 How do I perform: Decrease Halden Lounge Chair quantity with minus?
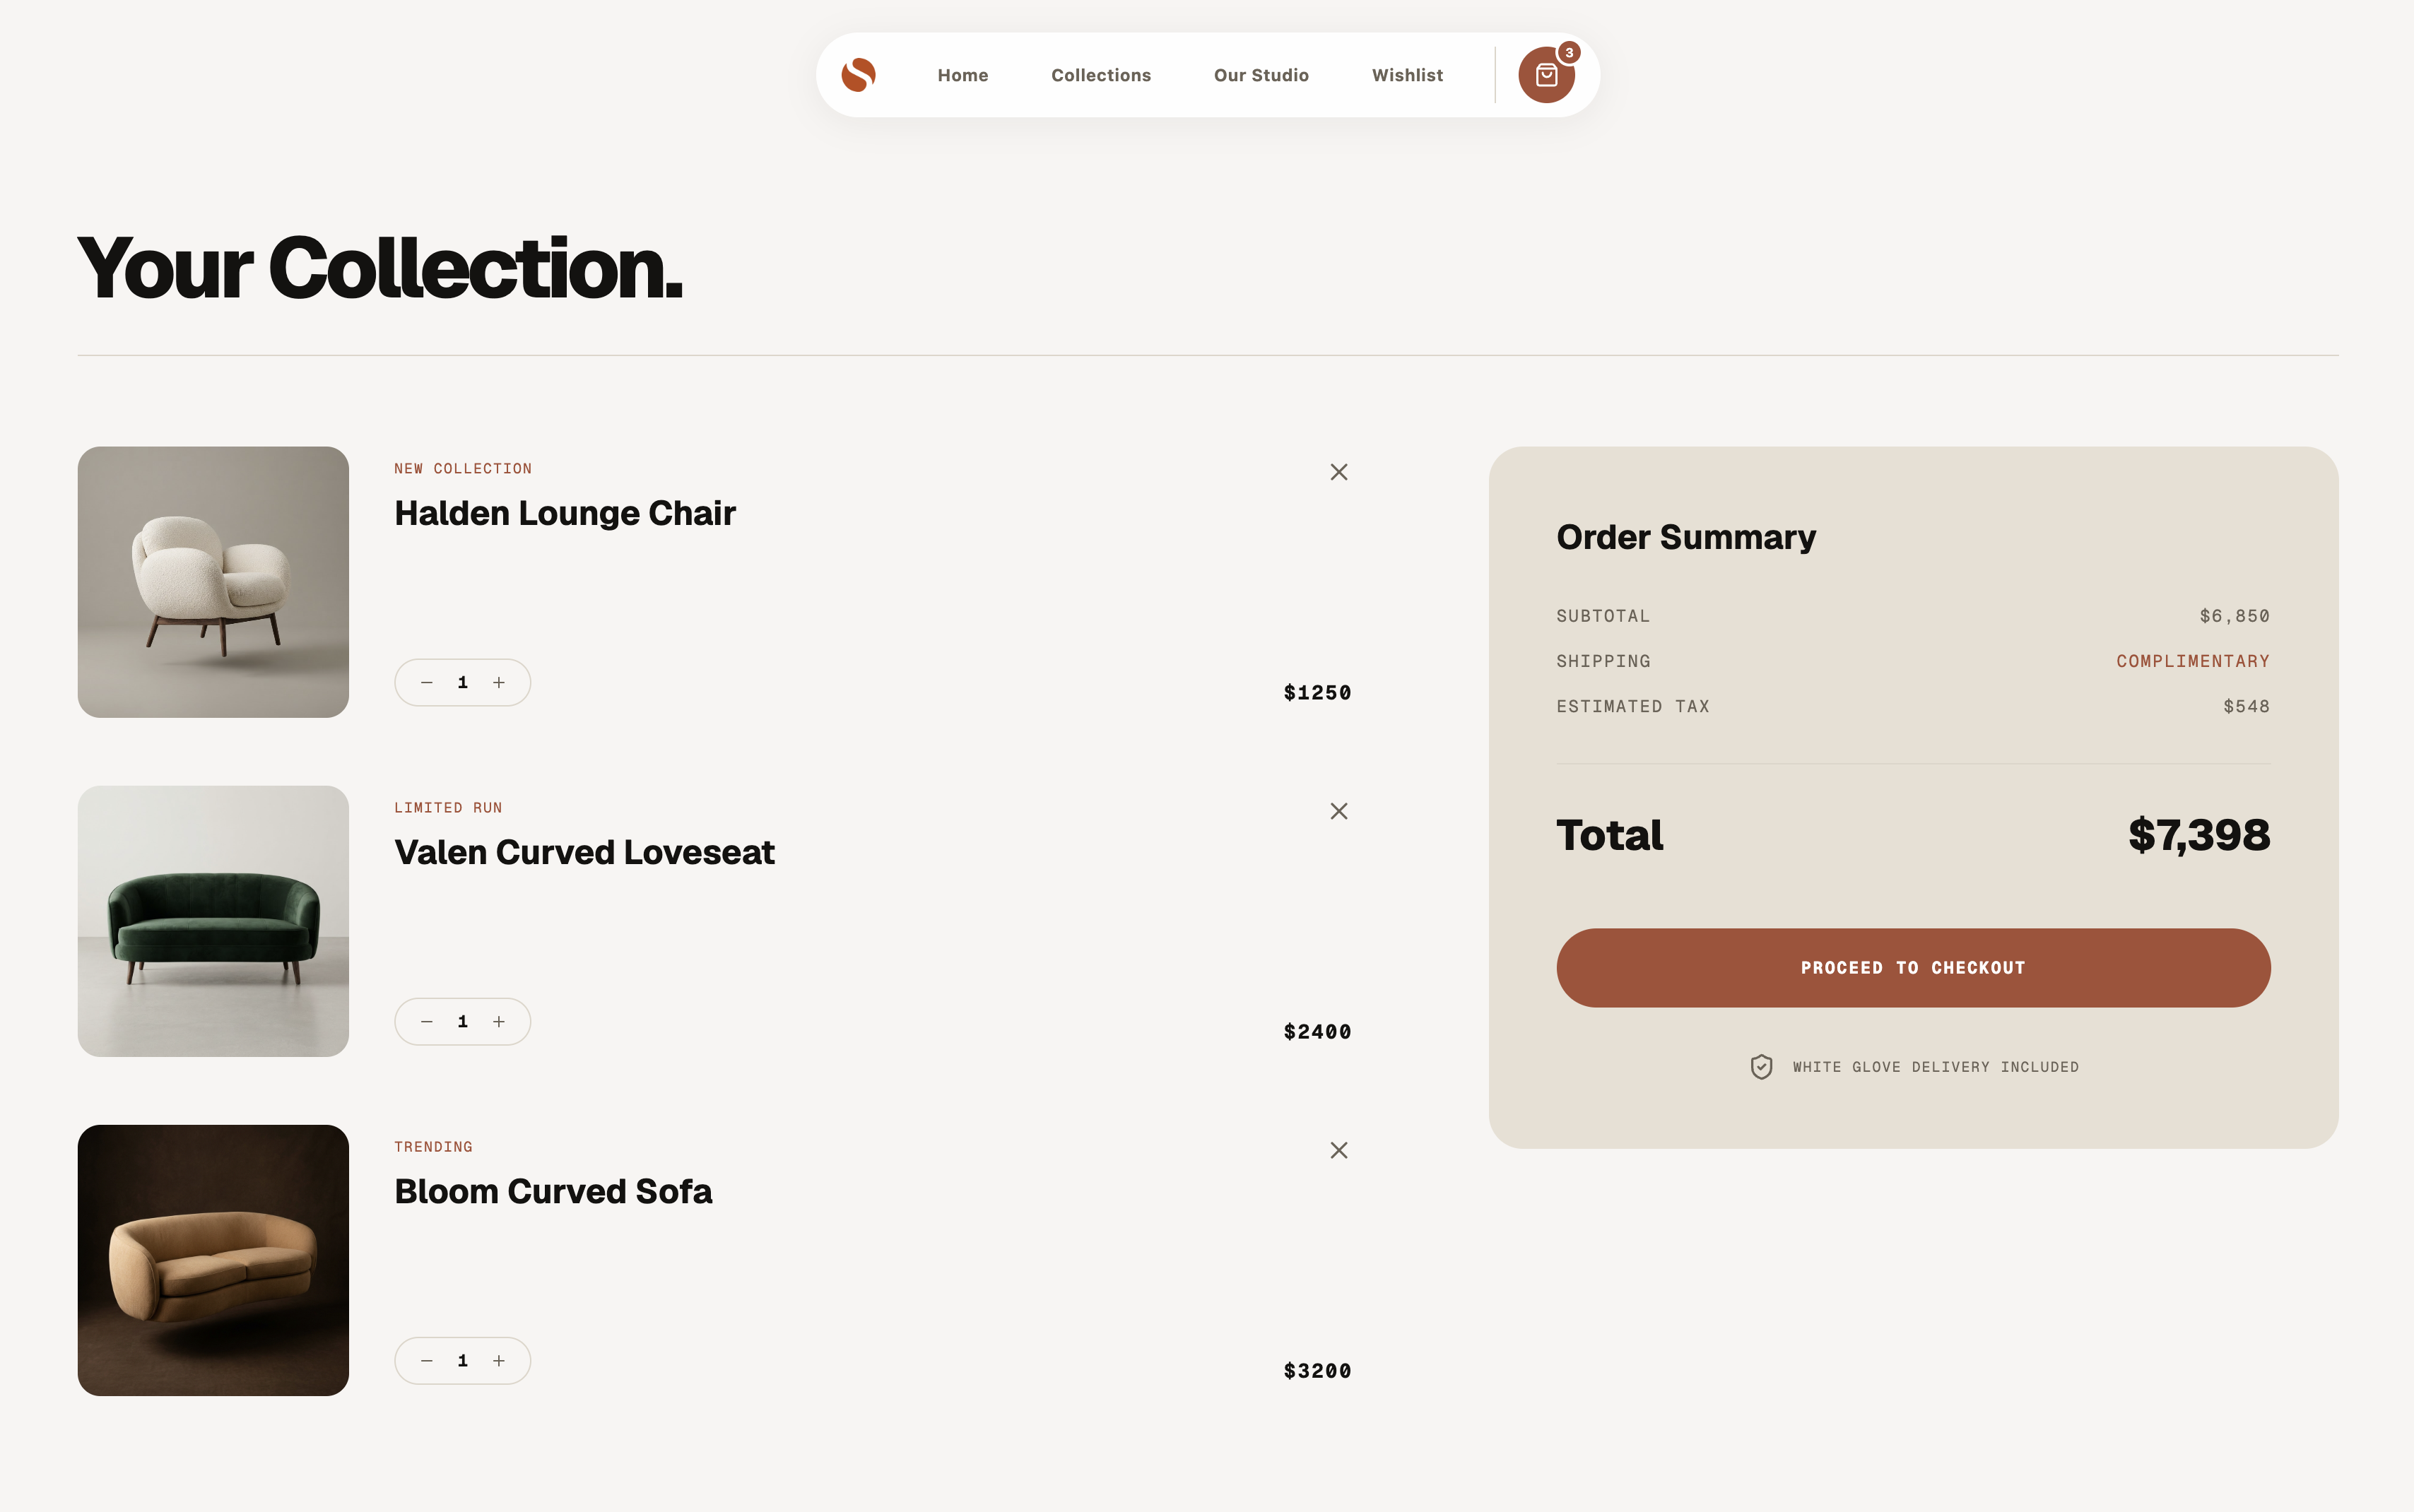coord(427,682)
